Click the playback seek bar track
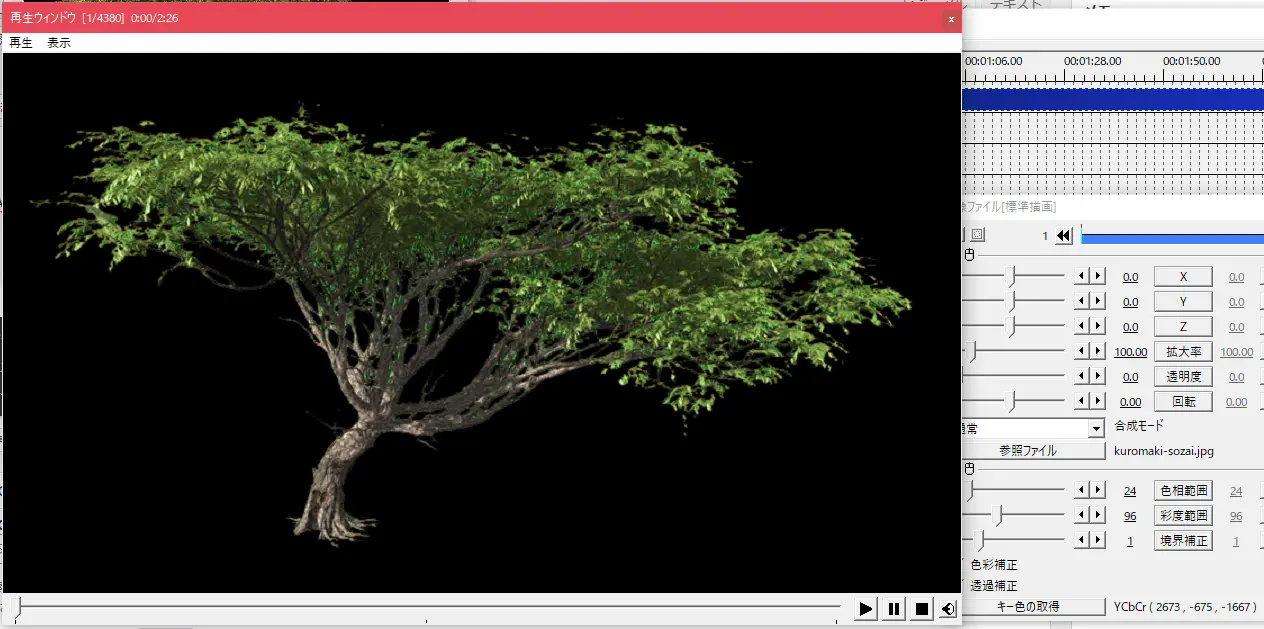1264x629 pixels. (430, 606)
